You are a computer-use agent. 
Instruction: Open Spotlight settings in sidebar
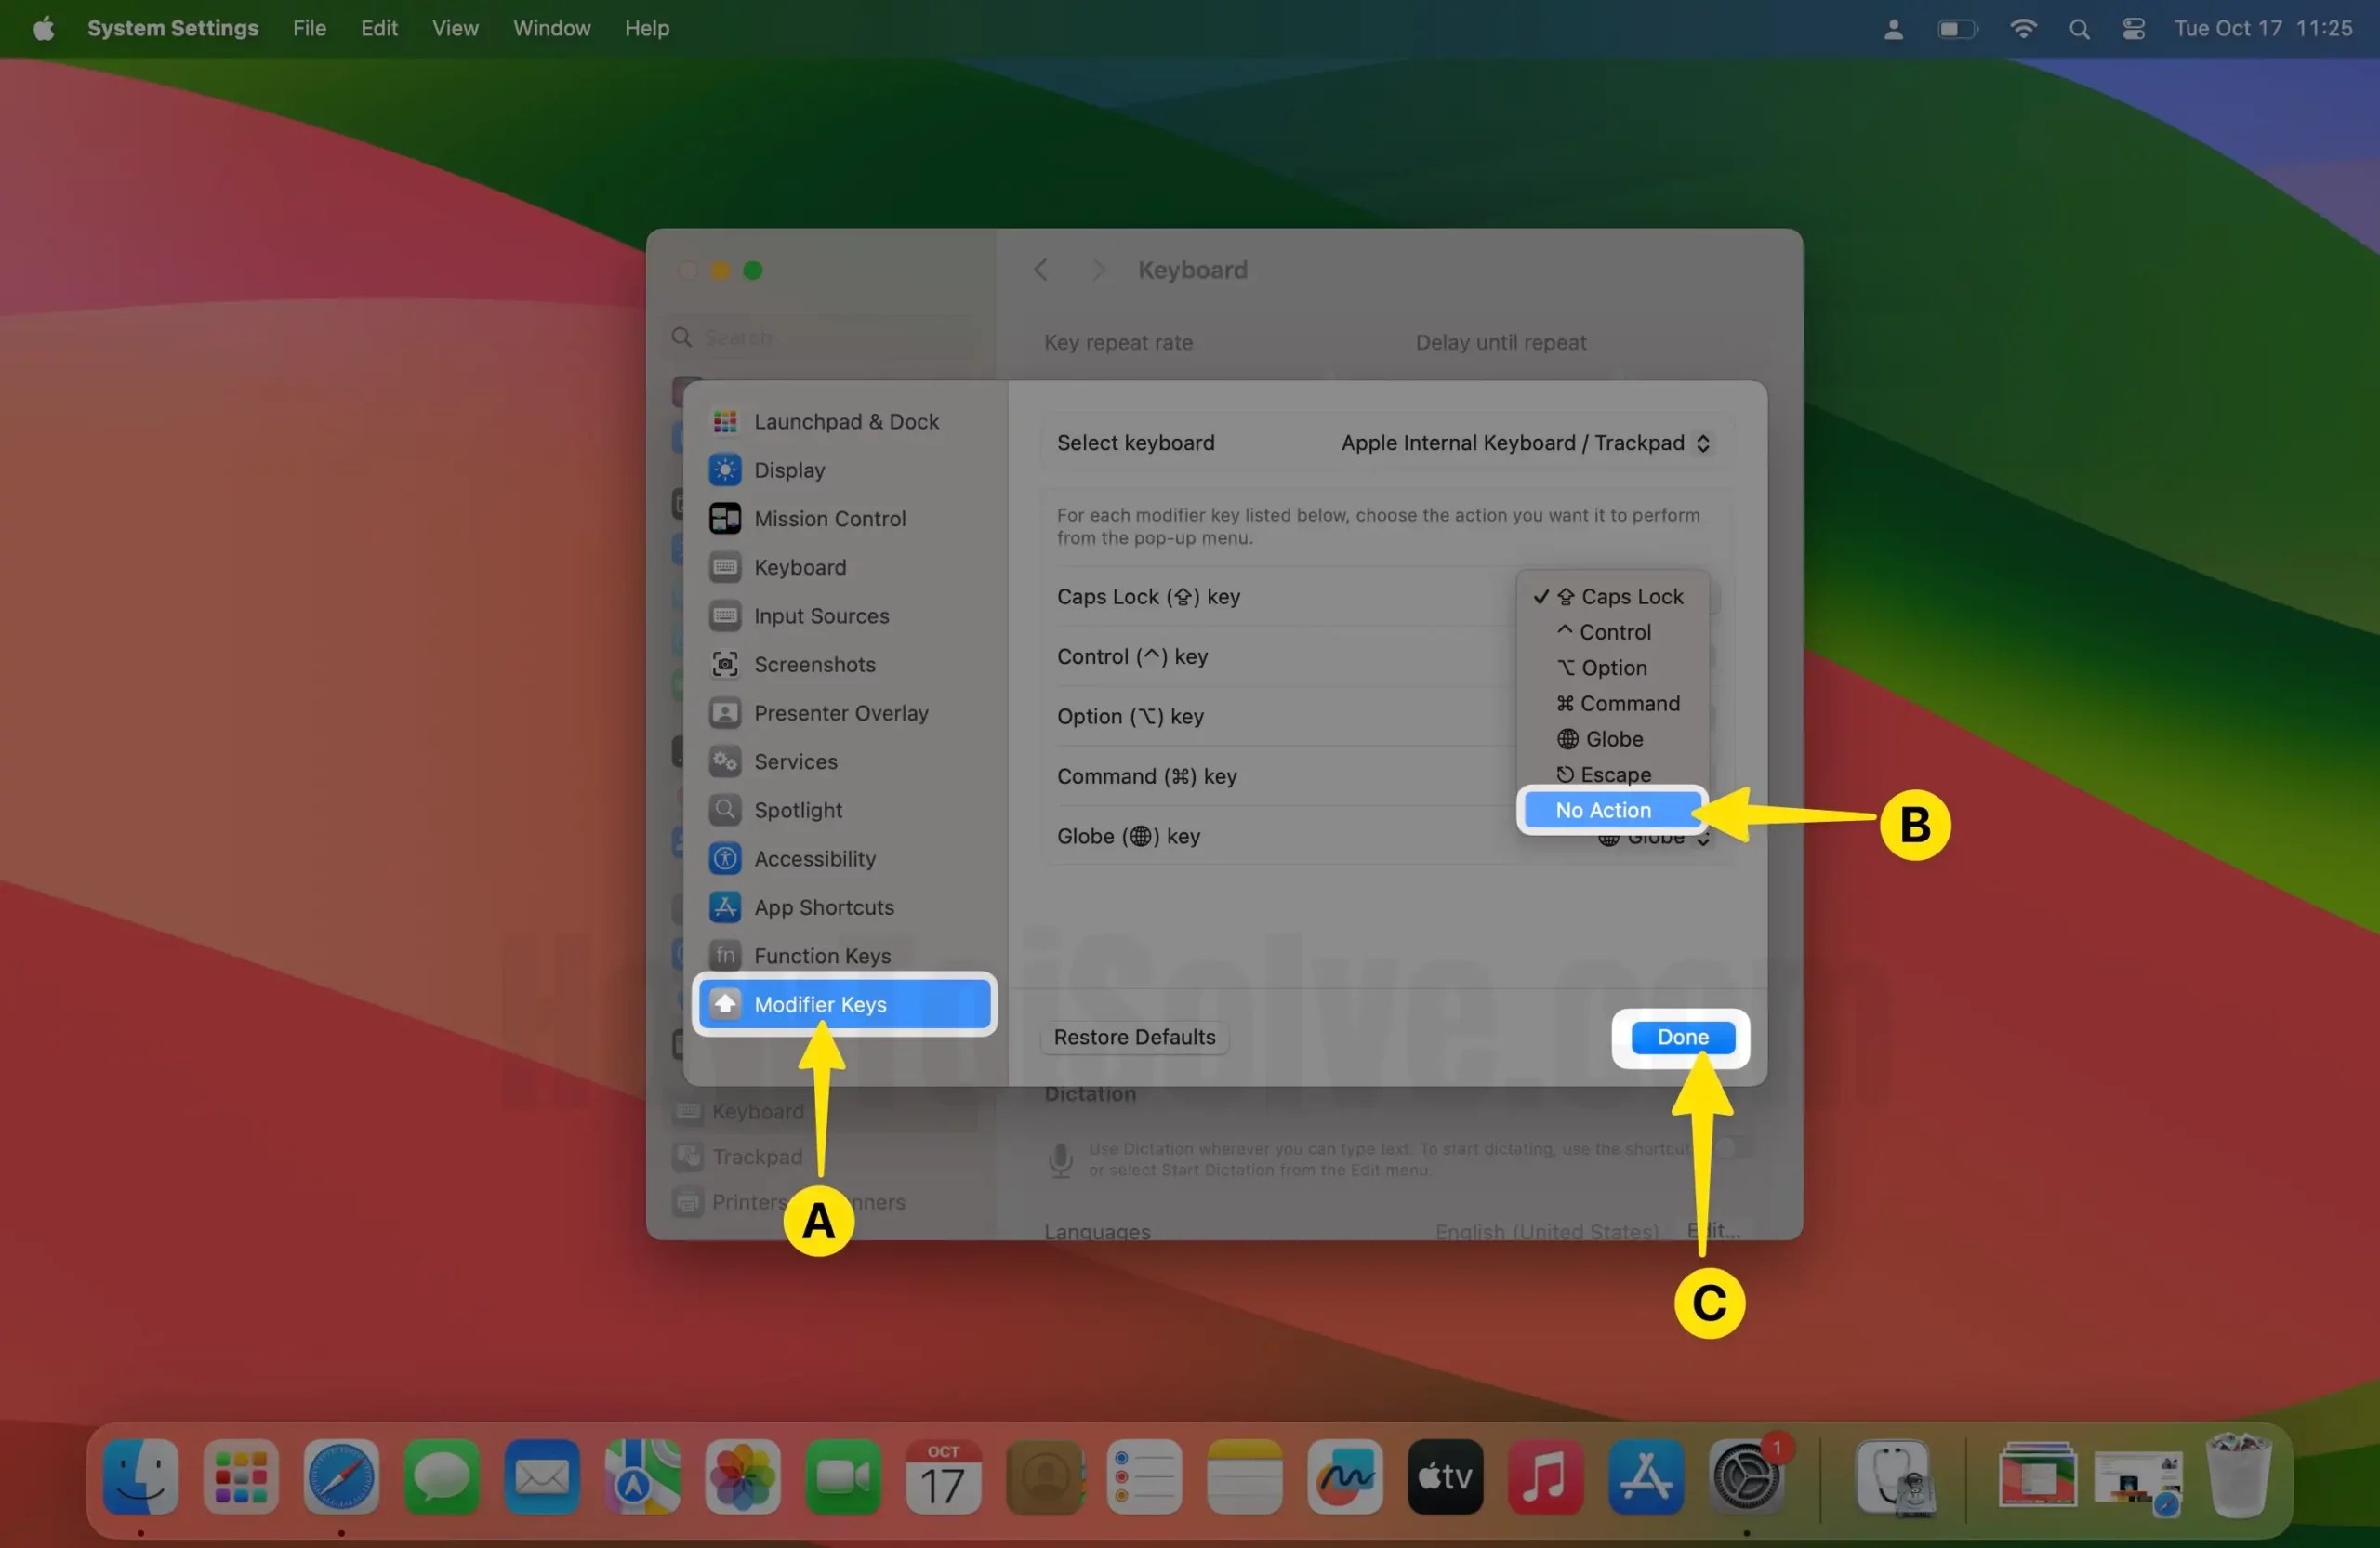[x=798, y=810]
